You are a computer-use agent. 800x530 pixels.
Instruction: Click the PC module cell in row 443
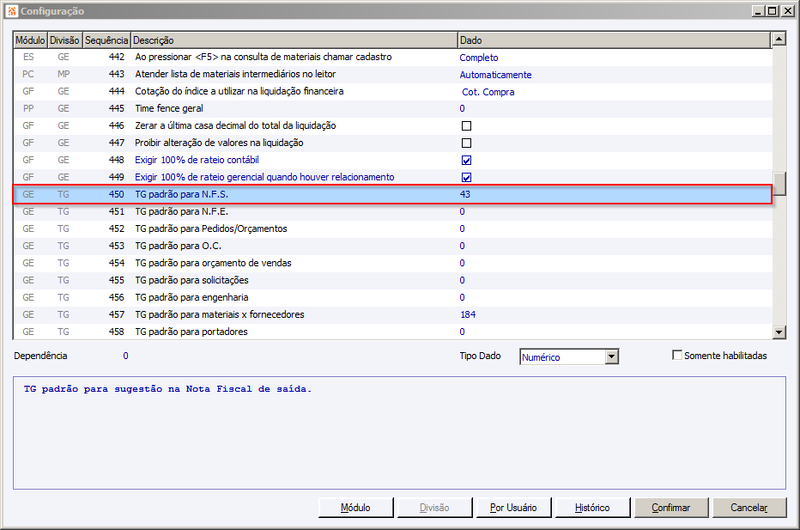[28, 74]
